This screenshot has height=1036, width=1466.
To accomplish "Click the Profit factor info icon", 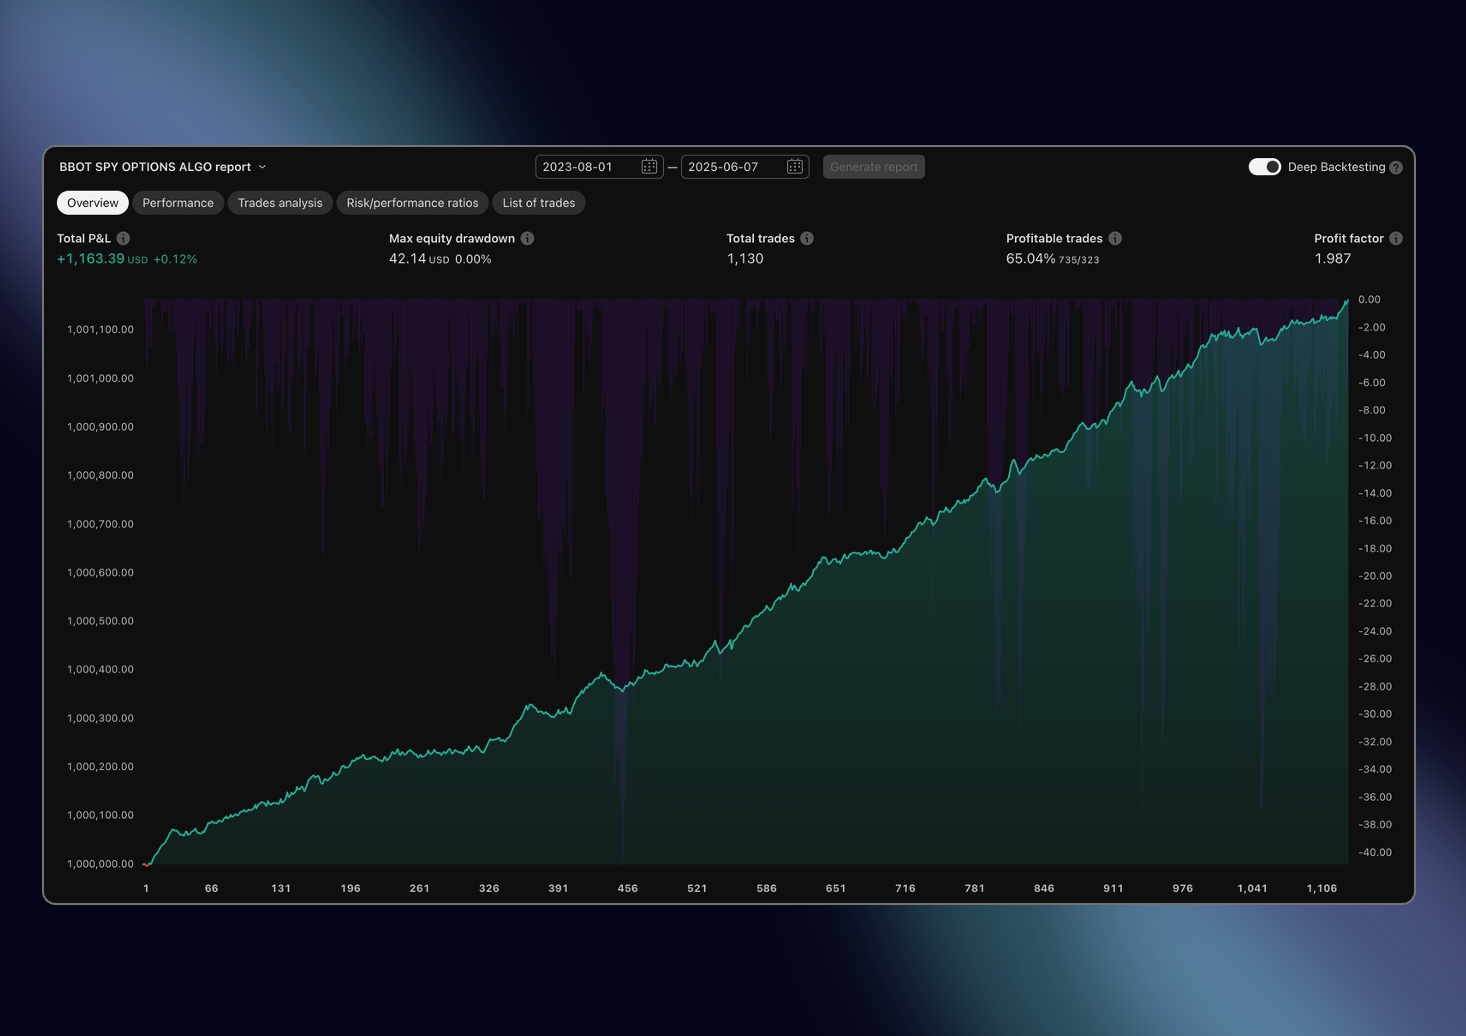I will coord(1396,238).
